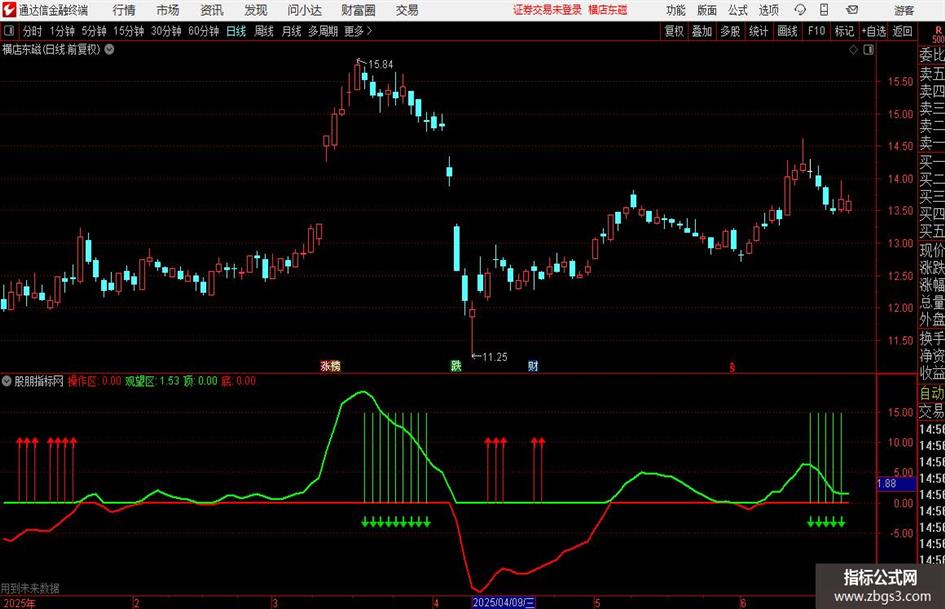Click the 涨榜 marker below the chart
945x609 pixels.
click(330, 365)
